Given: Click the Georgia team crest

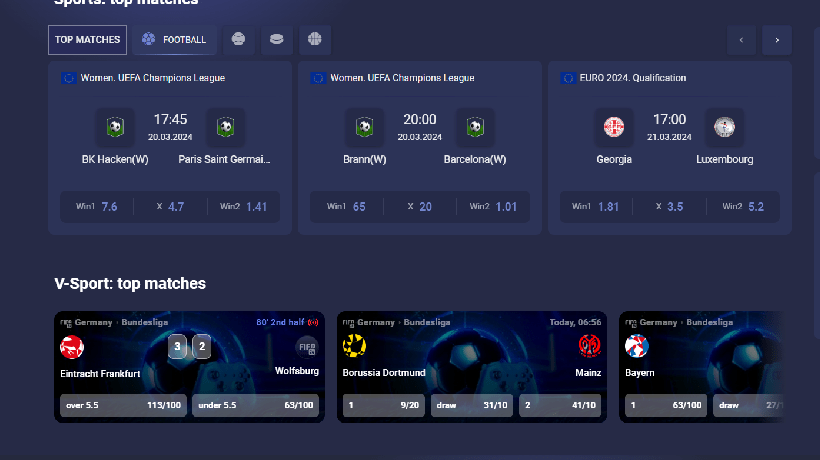Looking at the screenshot, I should 614,127.
